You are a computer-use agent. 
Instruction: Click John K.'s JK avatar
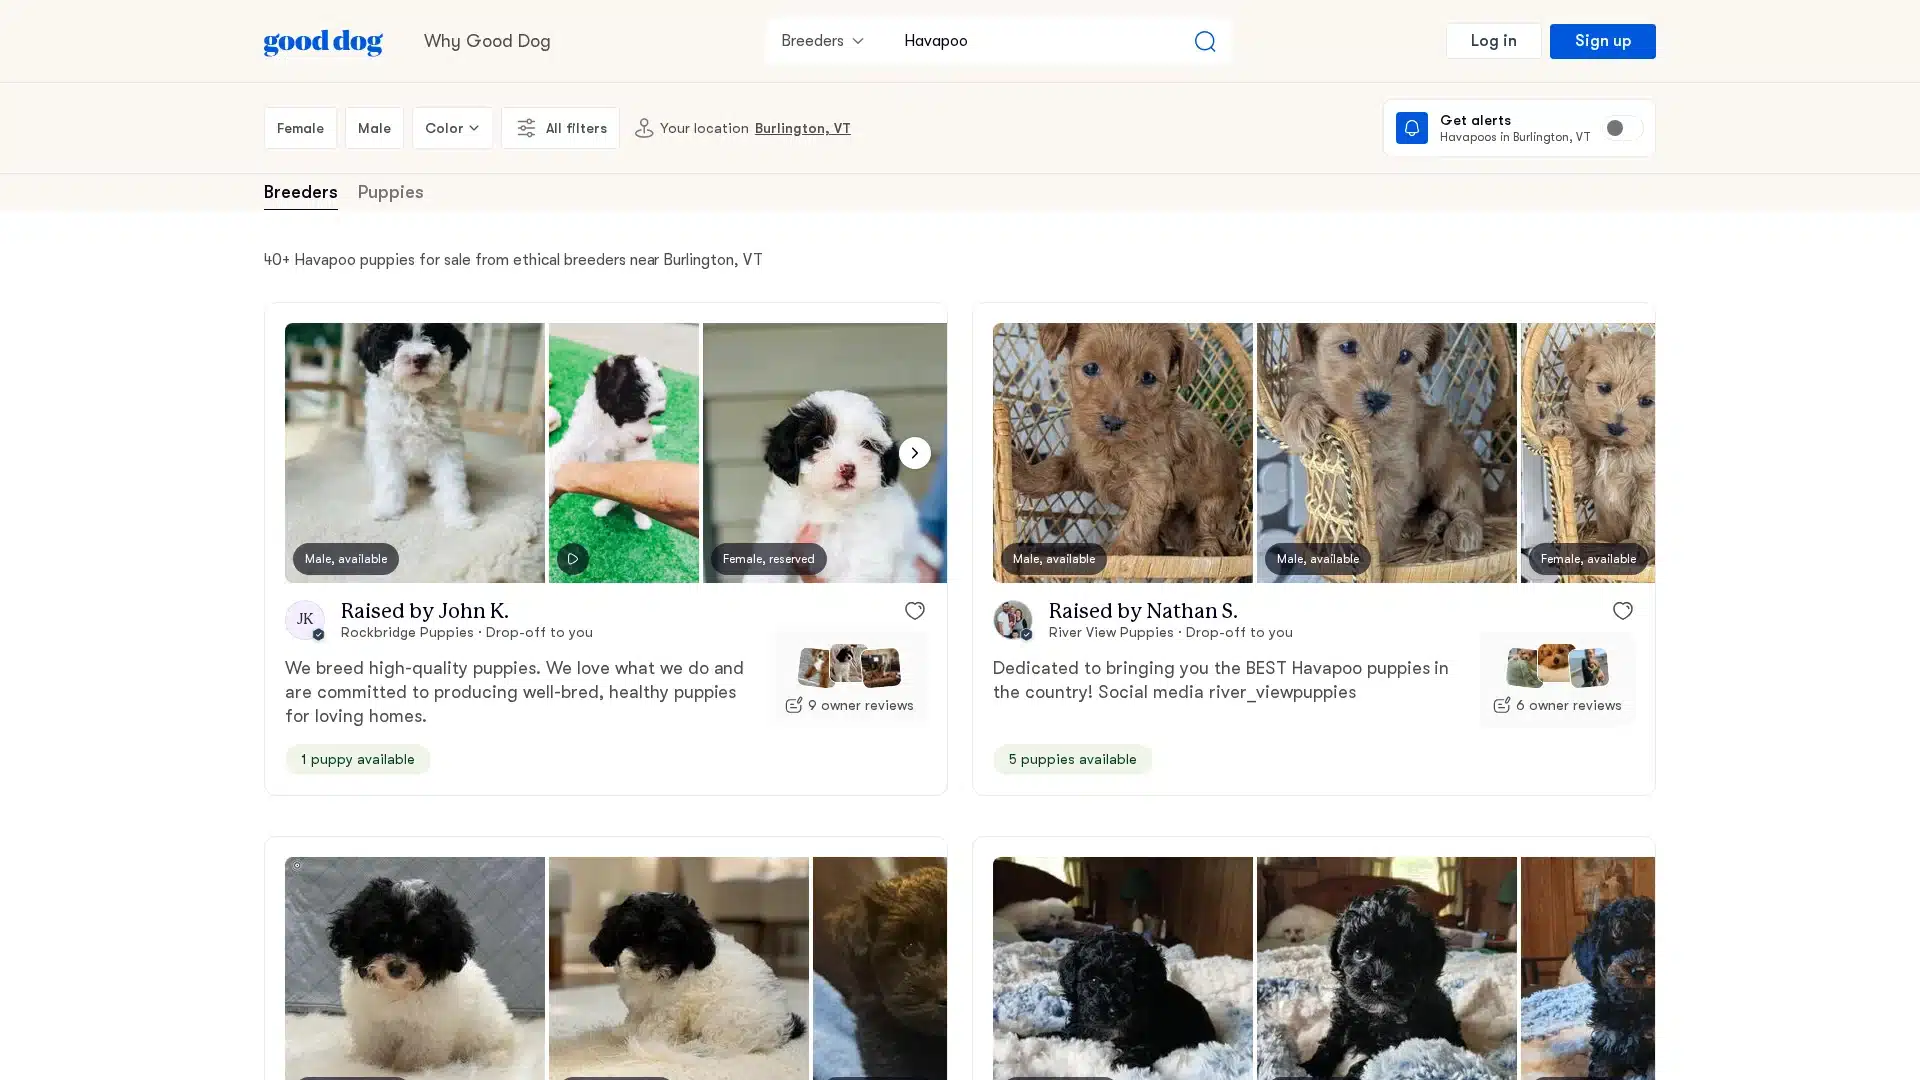point(305,620)
